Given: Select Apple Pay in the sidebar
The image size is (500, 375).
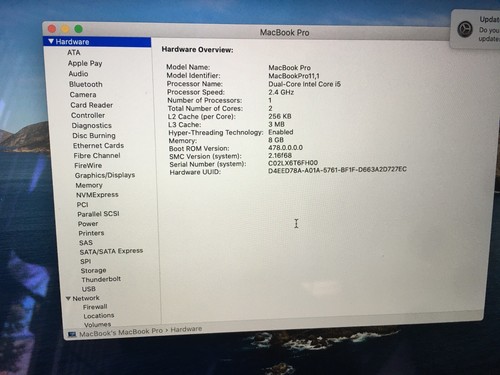Looking at the screenshot, I should coord(85,63).
